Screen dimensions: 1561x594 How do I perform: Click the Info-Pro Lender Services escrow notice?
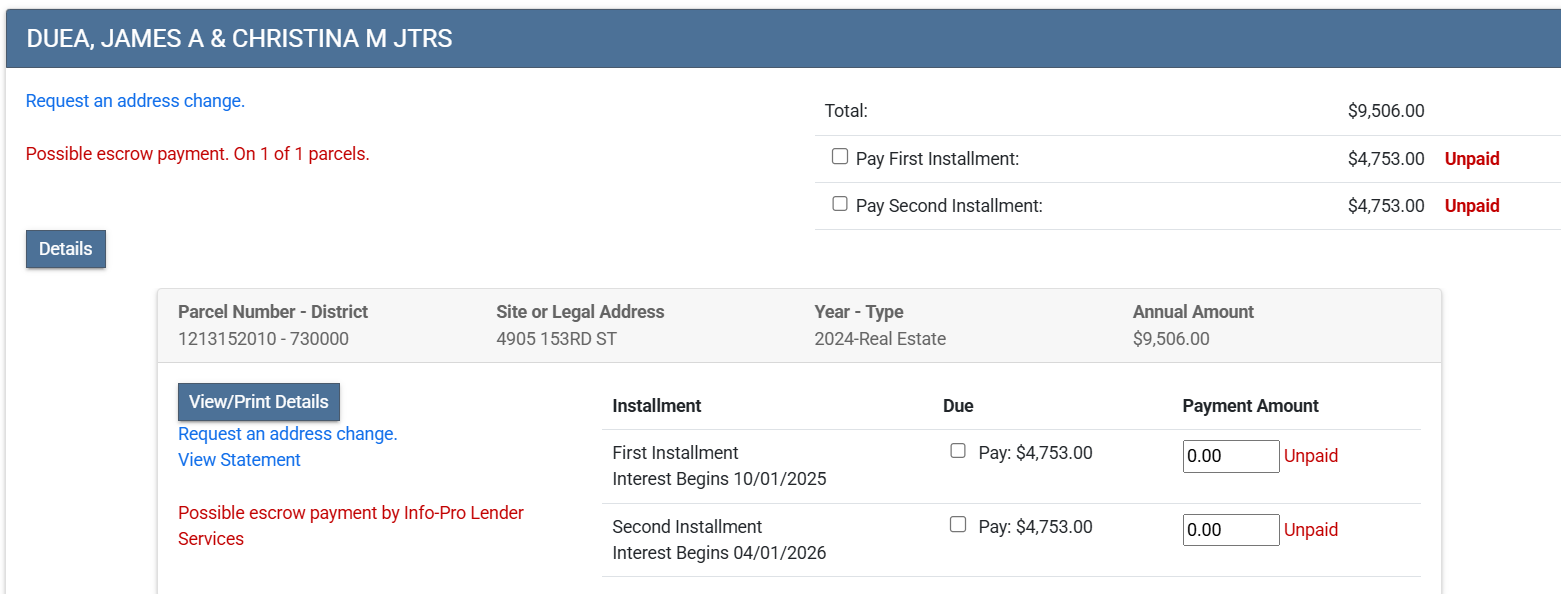(350, 526)
